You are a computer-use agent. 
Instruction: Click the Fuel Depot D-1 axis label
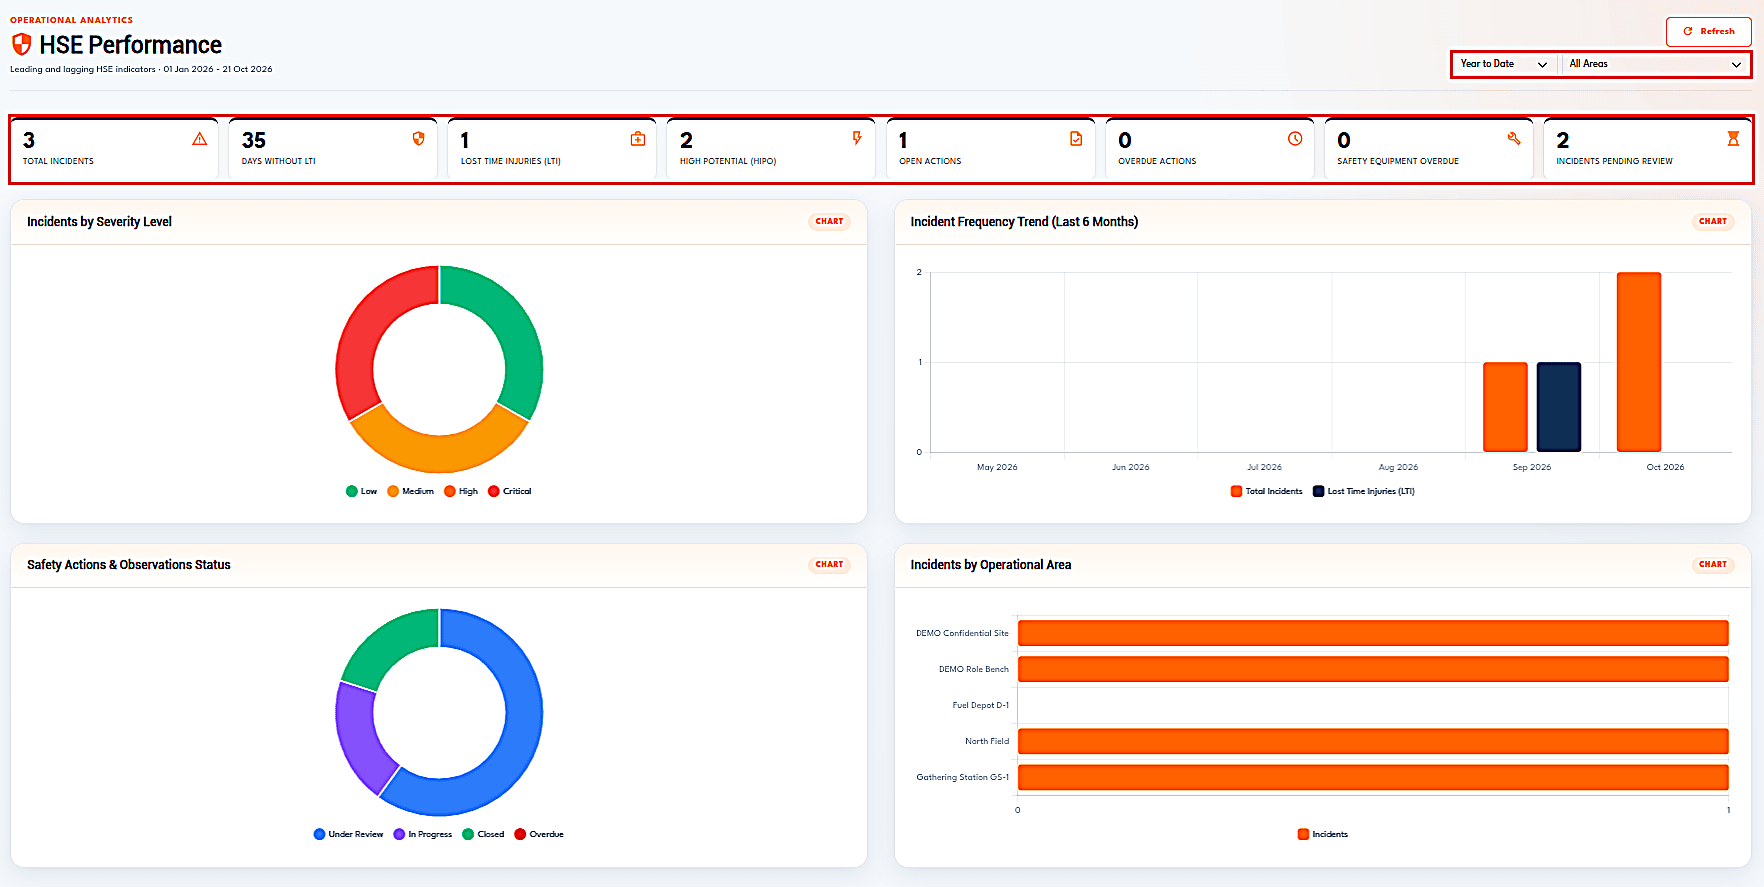coord(980,705)
